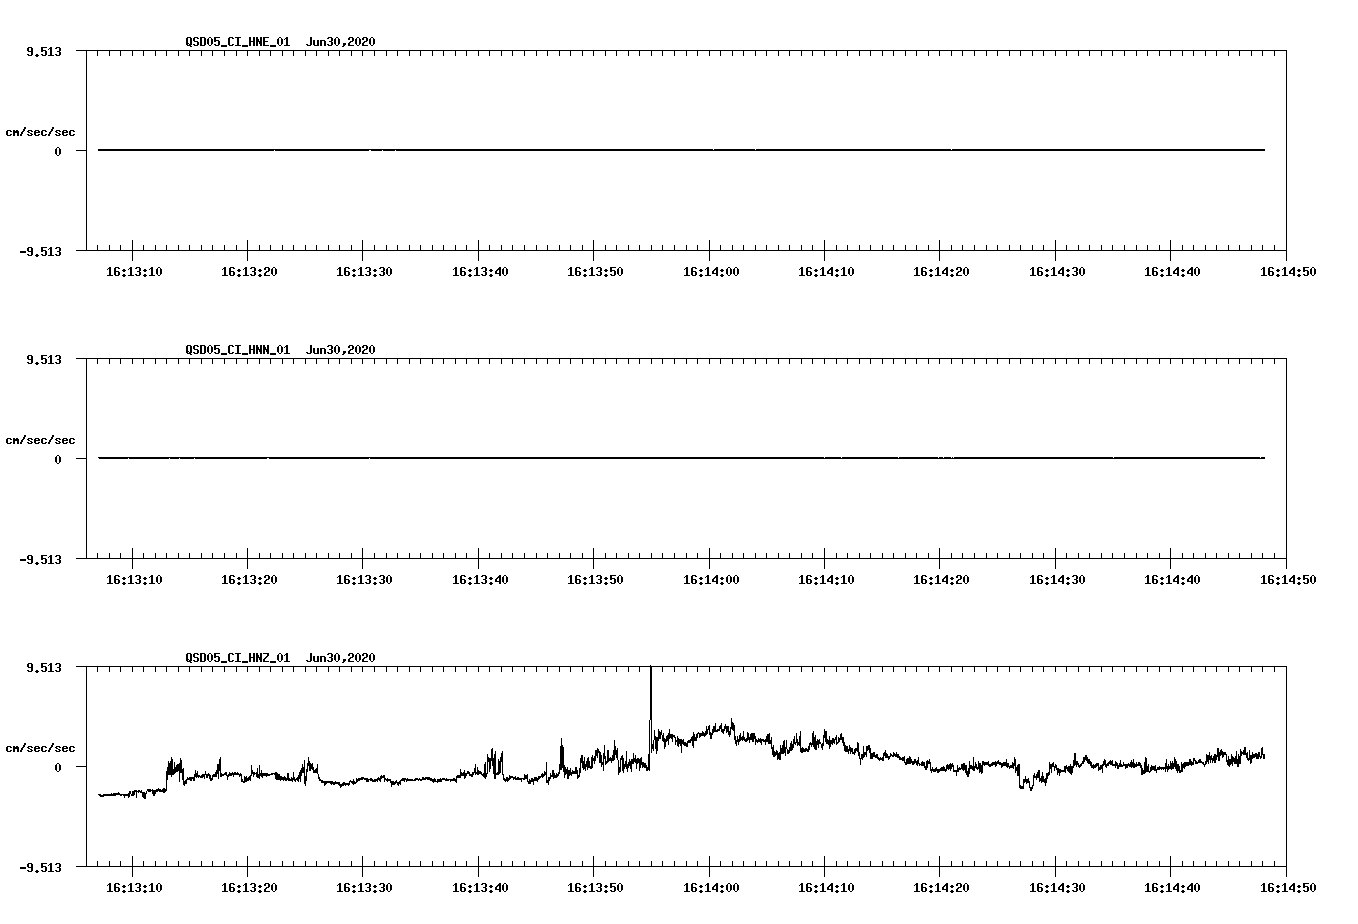Image resolution: width=1358 pixels, height=924 pixels.
Task: Click the zero tick label on the HNE axis
Action: click(x=58, y=151)
